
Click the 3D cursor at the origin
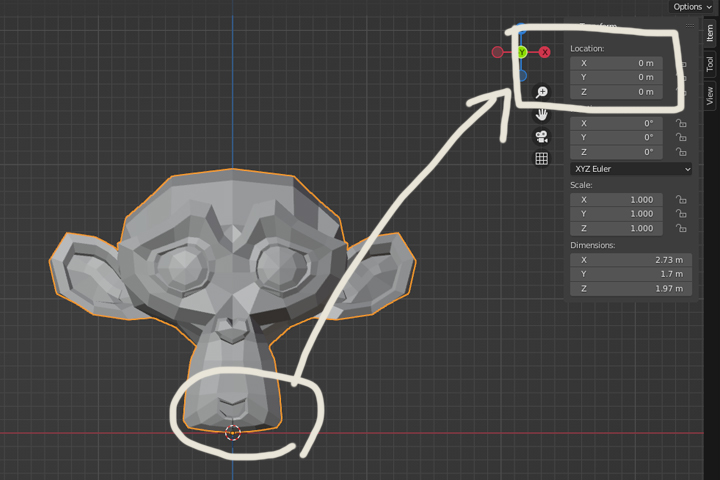(x=233, y=433)
